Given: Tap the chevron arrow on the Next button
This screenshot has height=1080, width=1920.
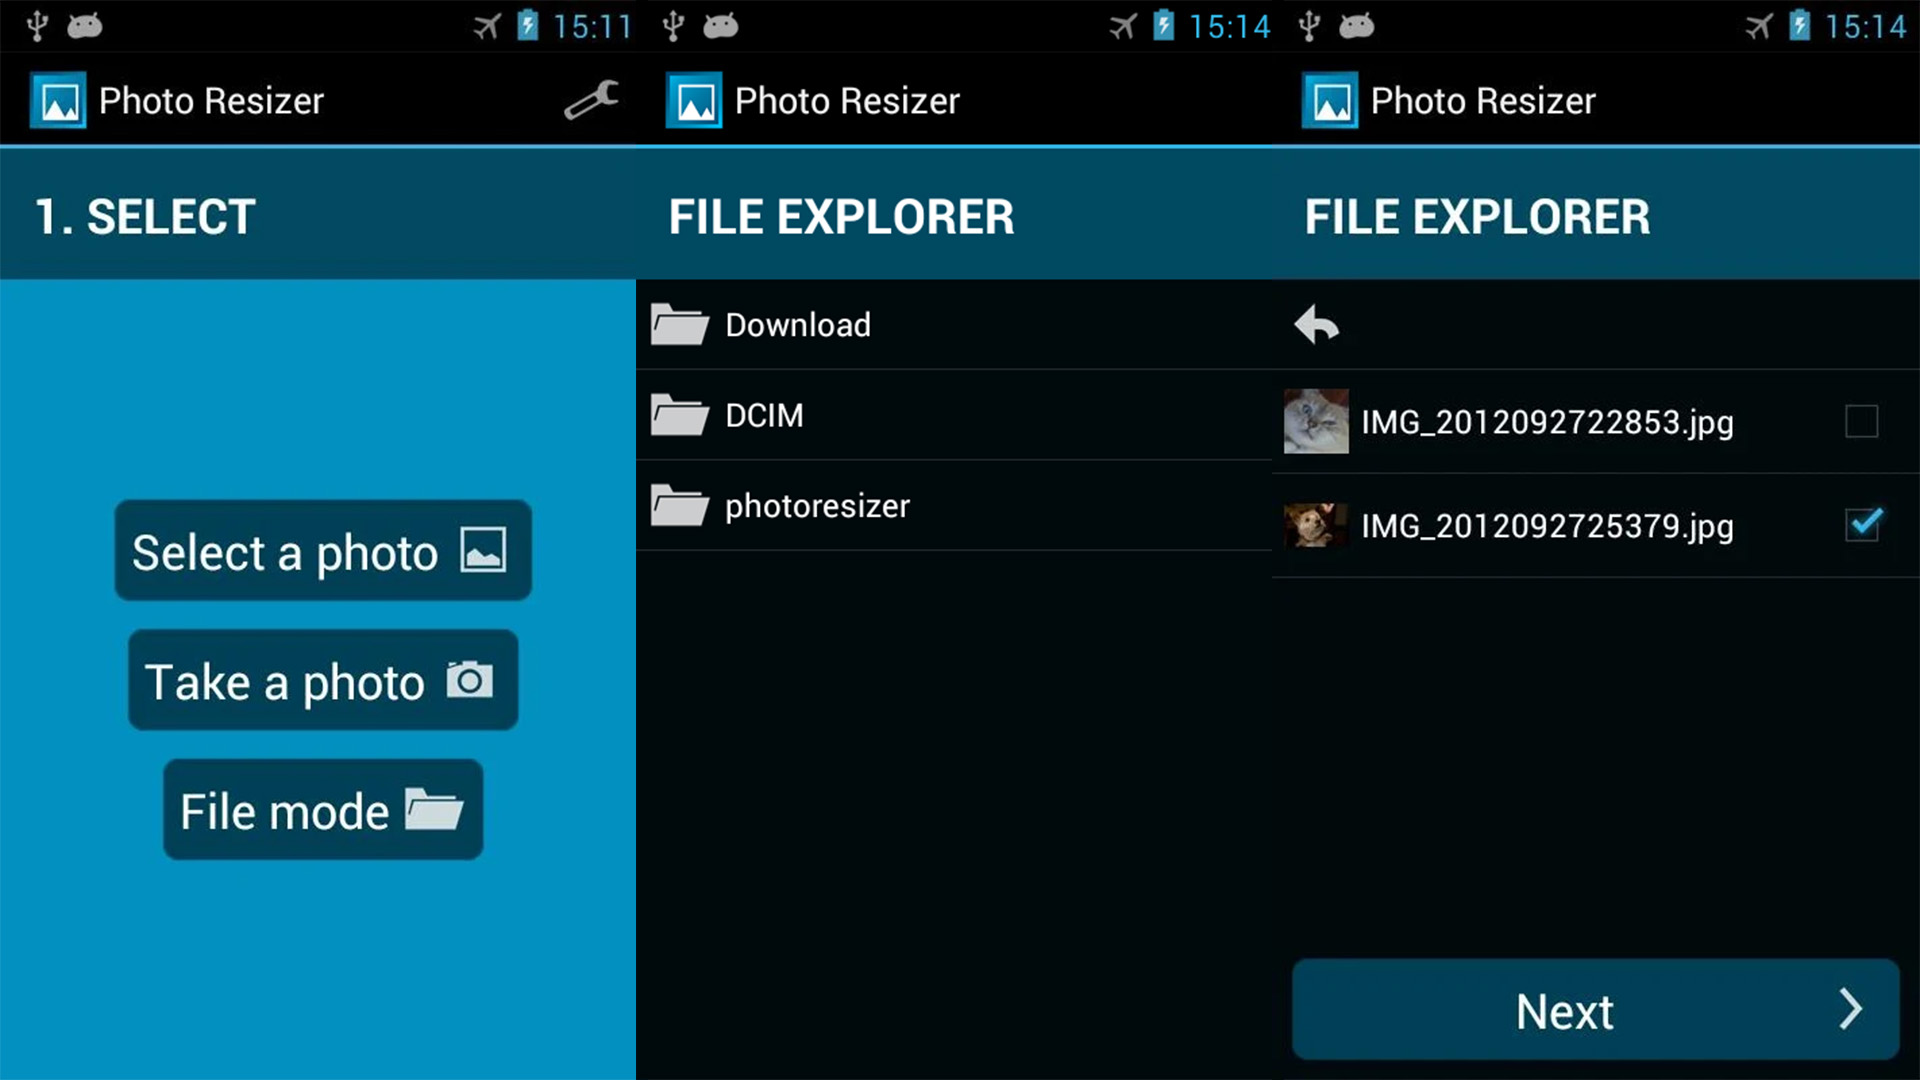Looking at the screenshot, I should point(1851,1009).
